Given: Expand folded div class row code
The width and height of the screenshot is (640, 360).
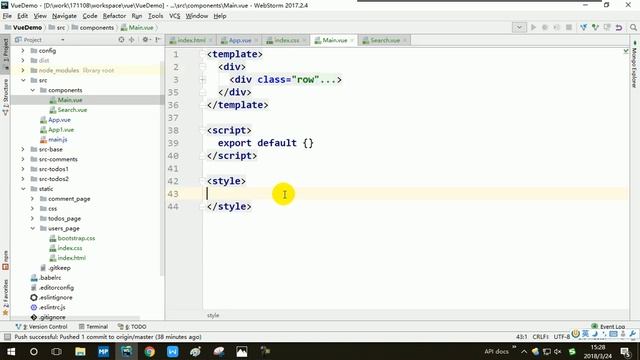Looking at the screenshot, I should (203, 80).
